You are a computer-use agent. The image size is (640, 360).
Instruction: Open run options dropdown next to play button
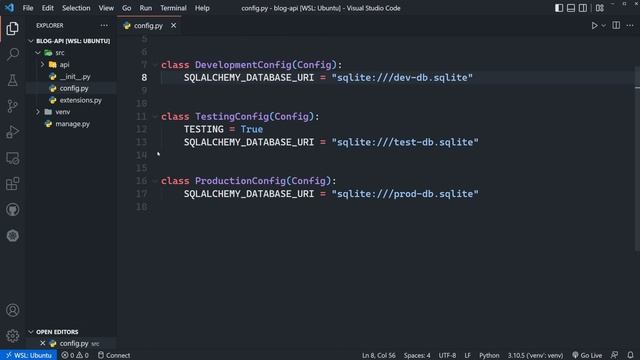pos(604,25)
